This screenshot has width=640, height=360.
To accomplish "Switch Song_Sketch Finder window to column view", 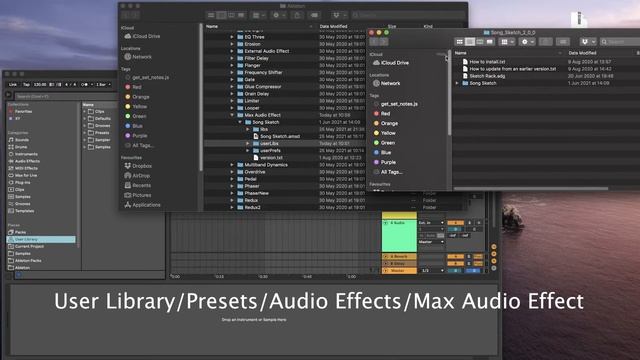I will pos(480,42).
